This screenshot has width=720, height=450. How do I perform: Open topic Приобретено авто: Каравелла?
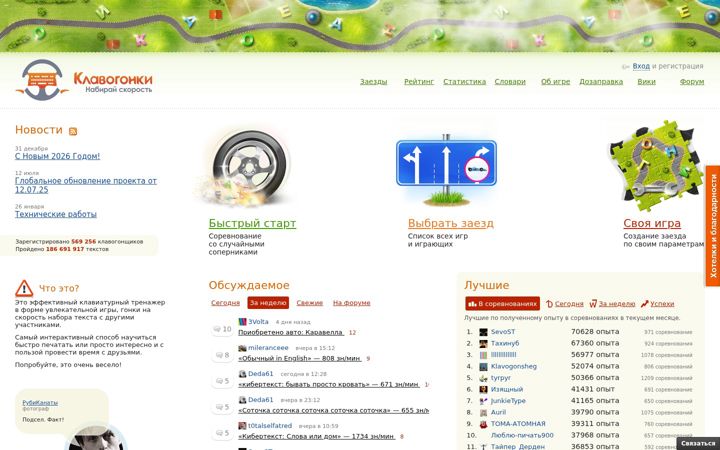coord(291,332)
